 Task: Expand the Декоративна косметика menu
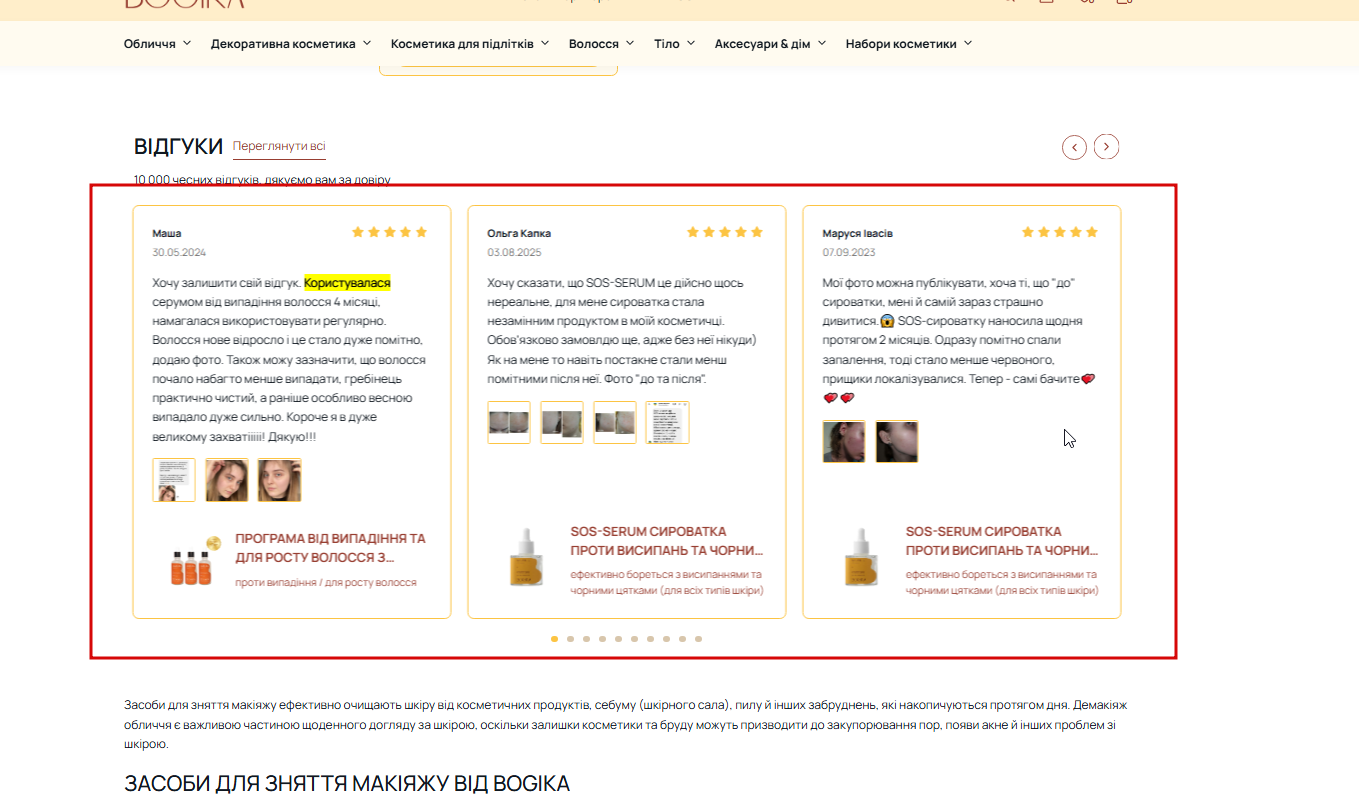[x=291, y=44]
